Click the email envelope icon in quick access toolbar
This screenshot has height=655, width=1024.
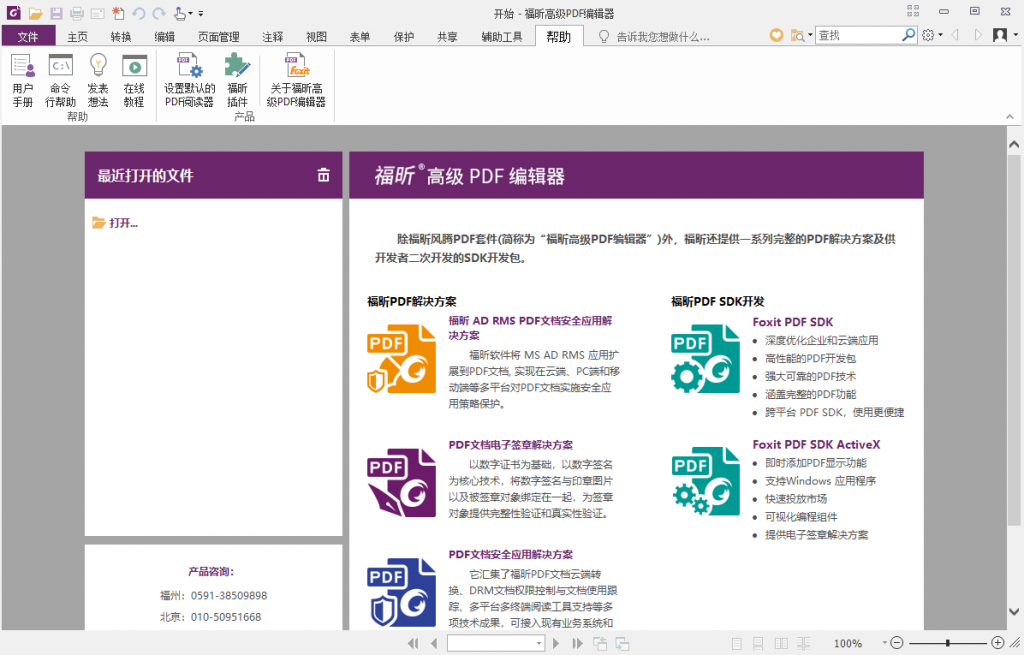[97, 13]
